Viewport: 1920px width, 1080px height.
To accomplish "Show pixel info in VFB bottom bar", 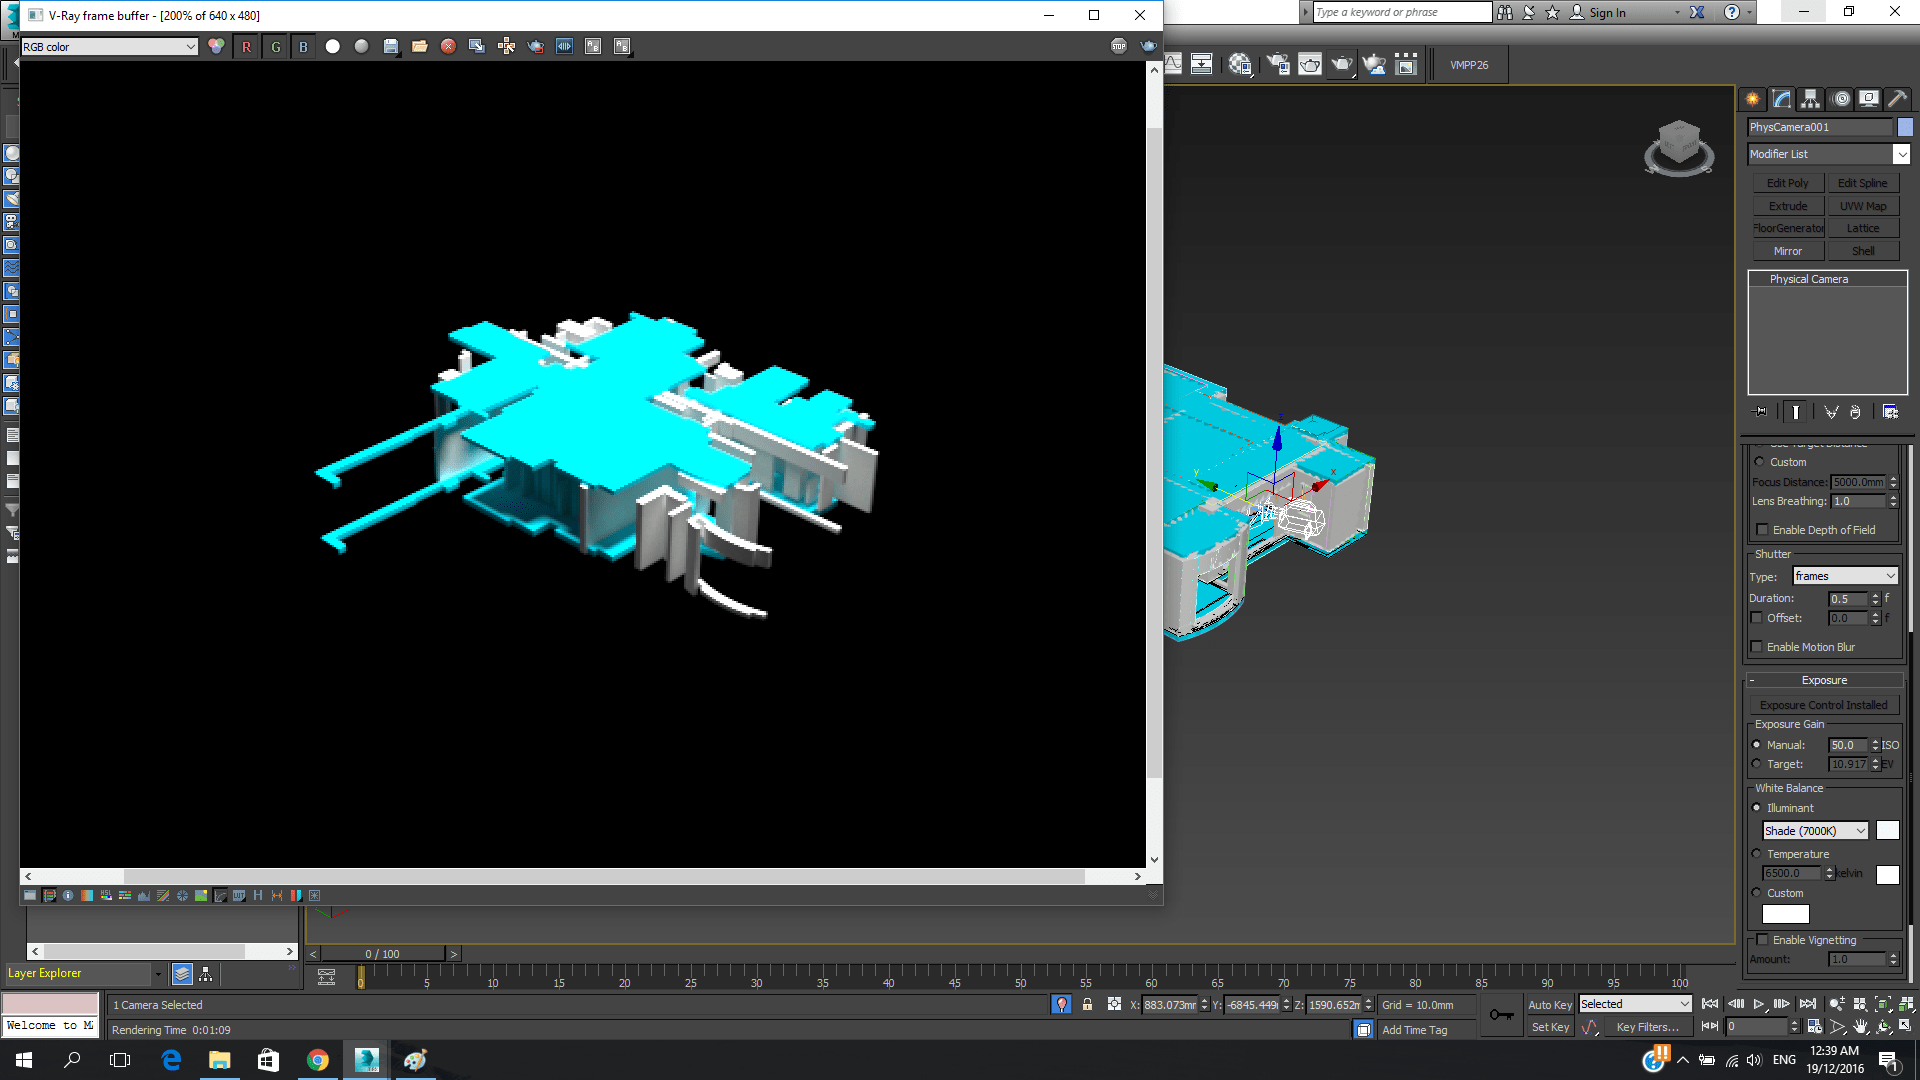I will (x=68, y=896).
